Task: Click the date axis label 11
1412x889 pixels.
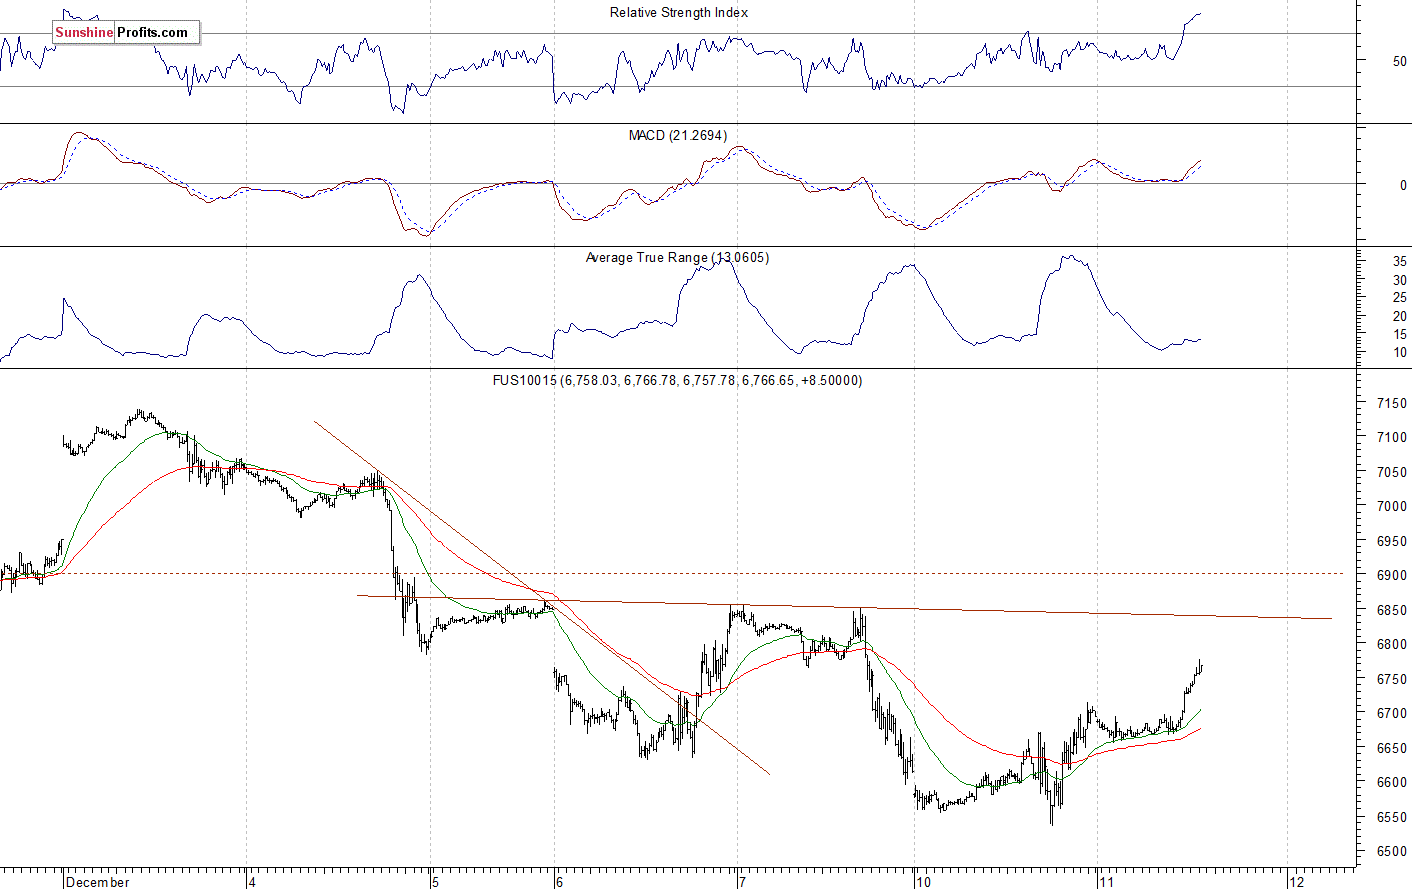Action: tap(1106, 882)
